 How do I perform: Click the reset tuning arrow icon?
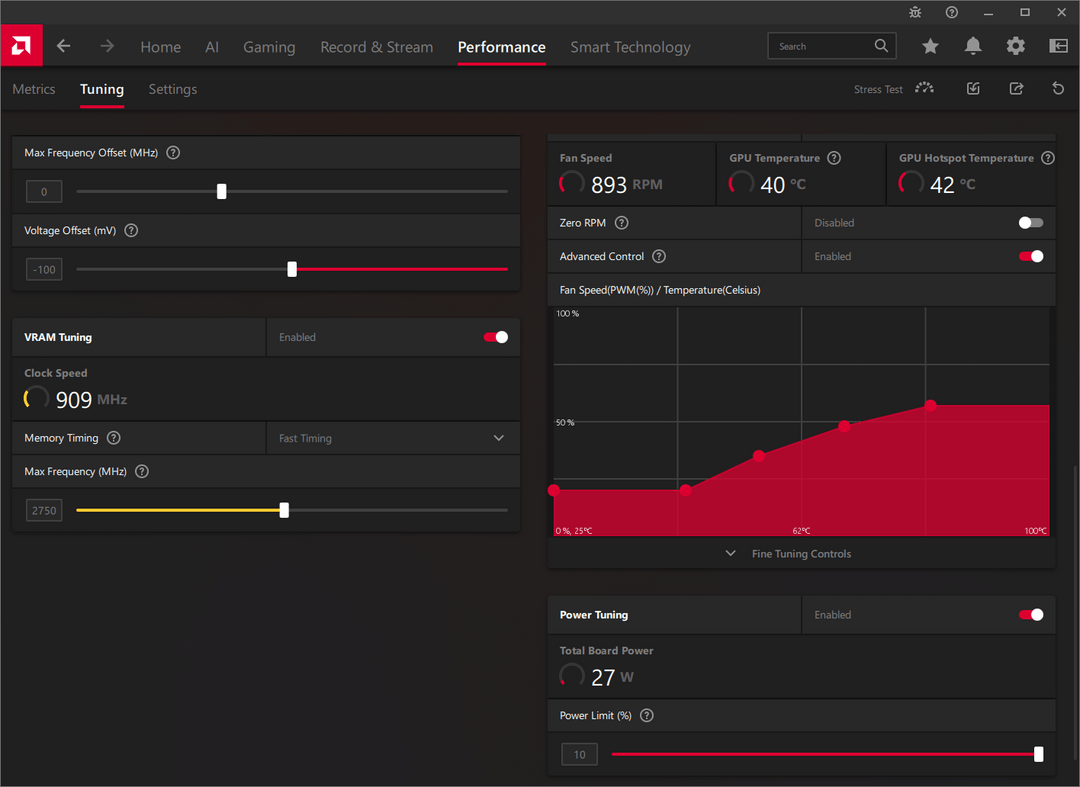(x=1058, y=89)
